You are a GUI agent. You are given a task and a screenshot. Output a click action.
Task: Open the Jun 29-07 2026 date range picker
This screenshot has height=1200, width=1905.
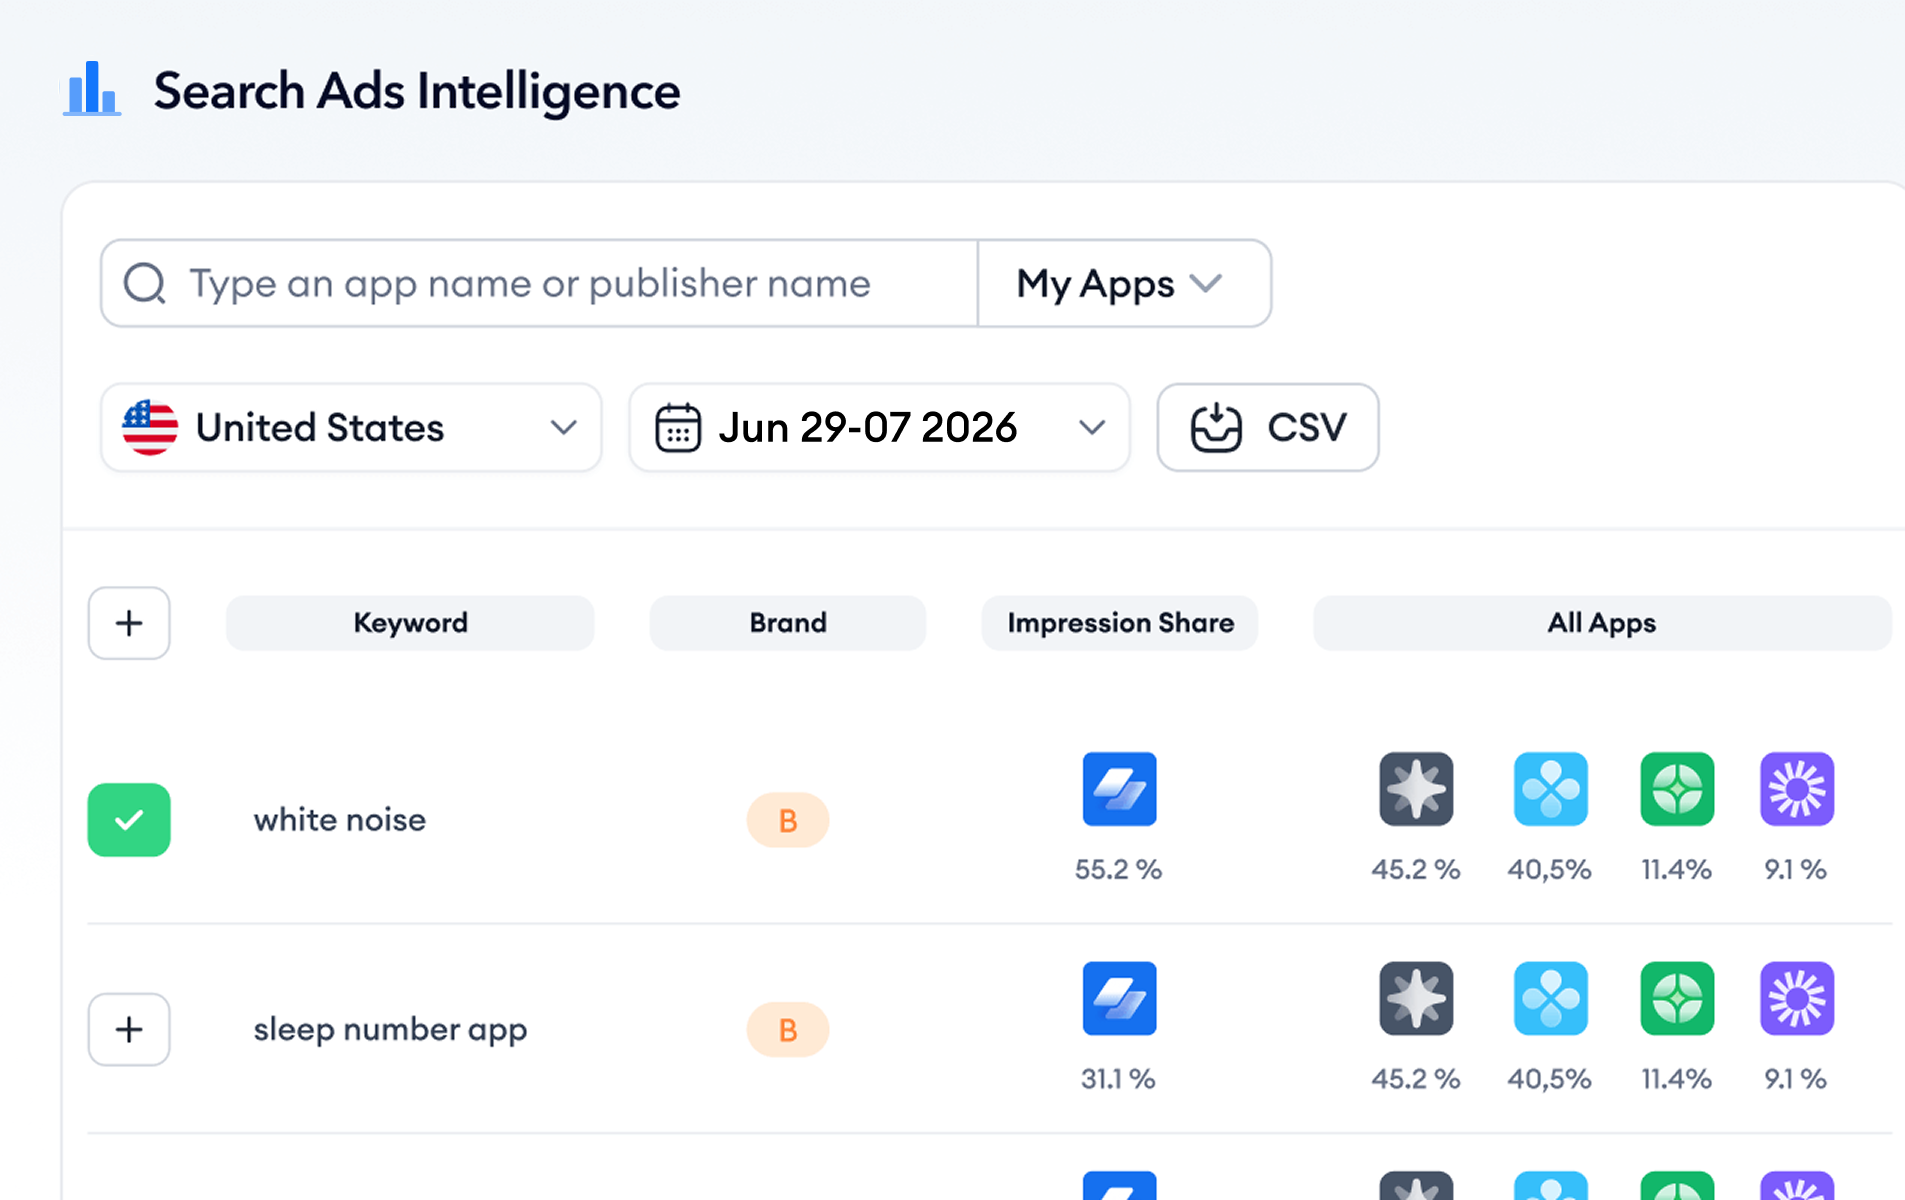coord(879,427)
